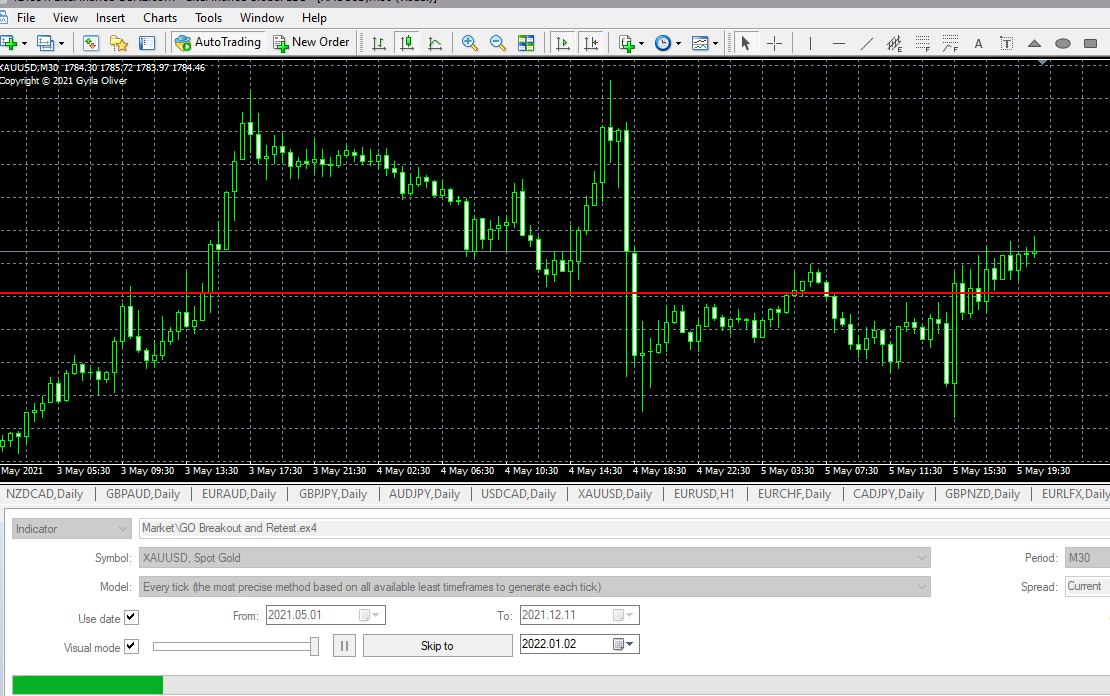Open the Skip to date calendar dropdown
The height and width of the screenshot is (696, 1110).
pos(624,644)
